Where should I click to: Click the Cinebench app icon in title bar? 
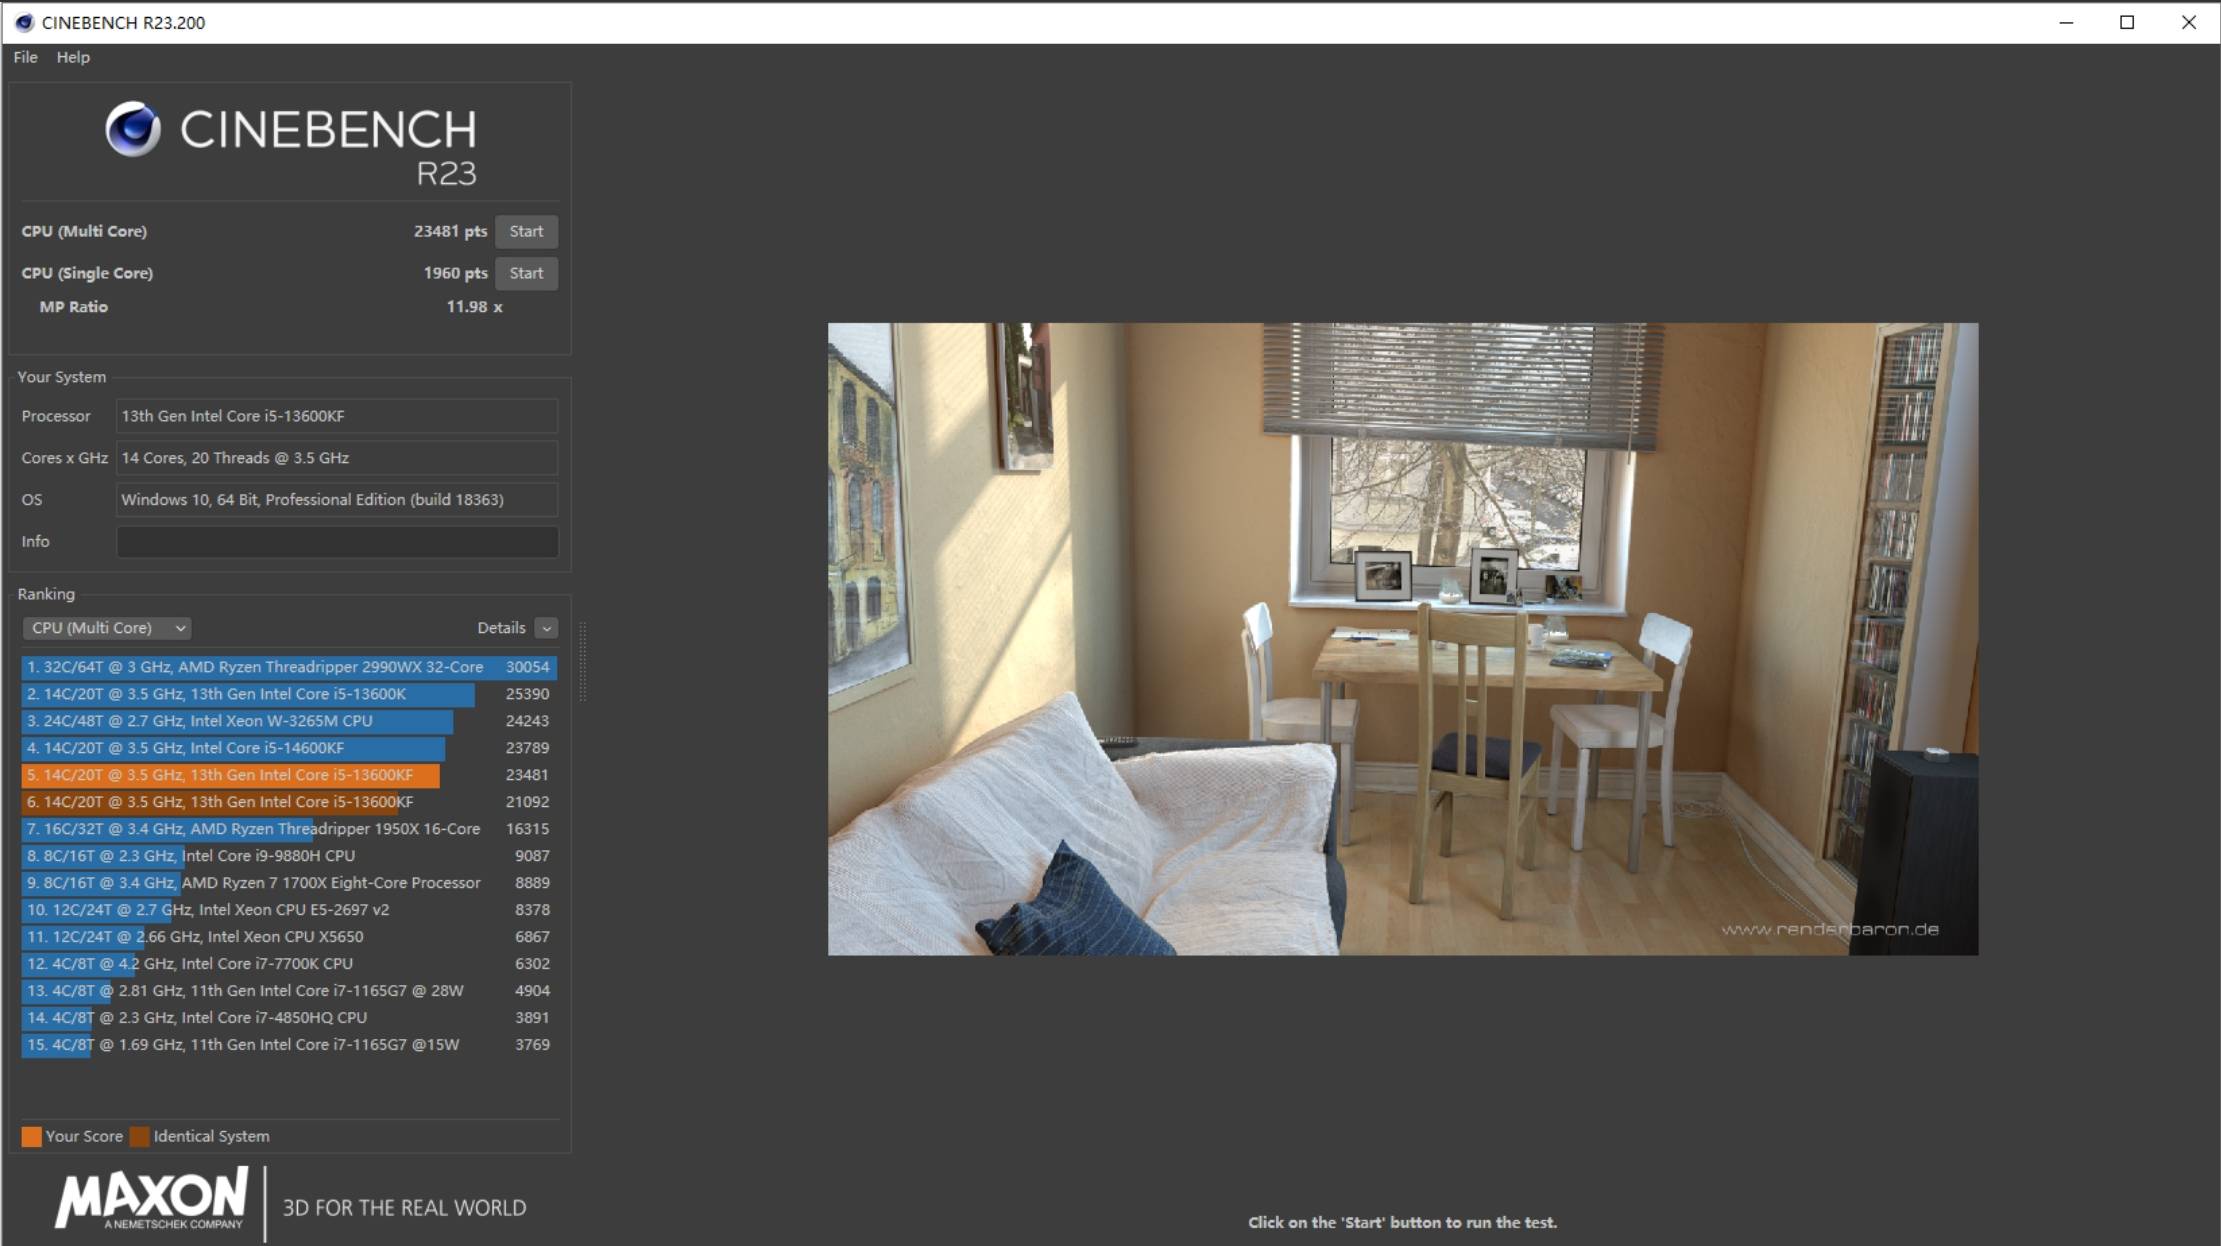[x=24, y=22]
